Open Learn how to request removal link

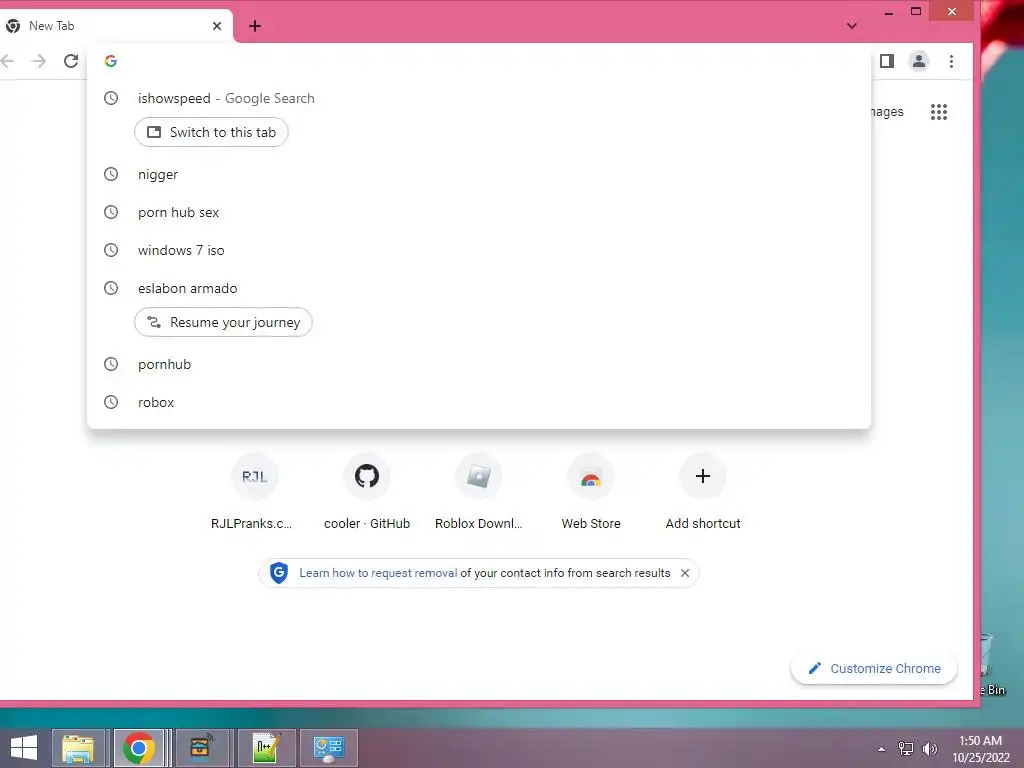tap(378, 573)
